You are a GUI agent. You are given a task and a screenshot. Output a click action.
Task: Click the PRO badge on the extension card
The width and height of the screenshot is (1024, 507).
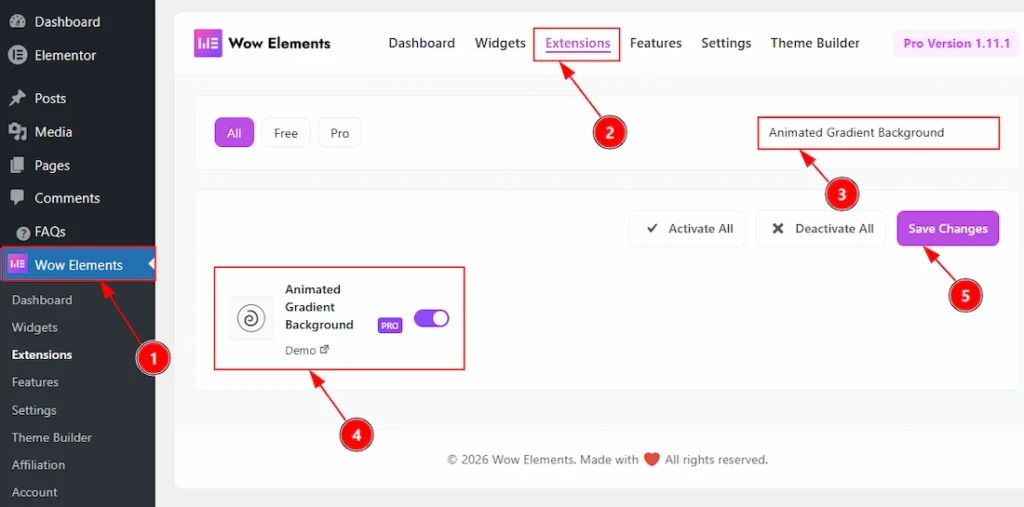tap(390, 325)
